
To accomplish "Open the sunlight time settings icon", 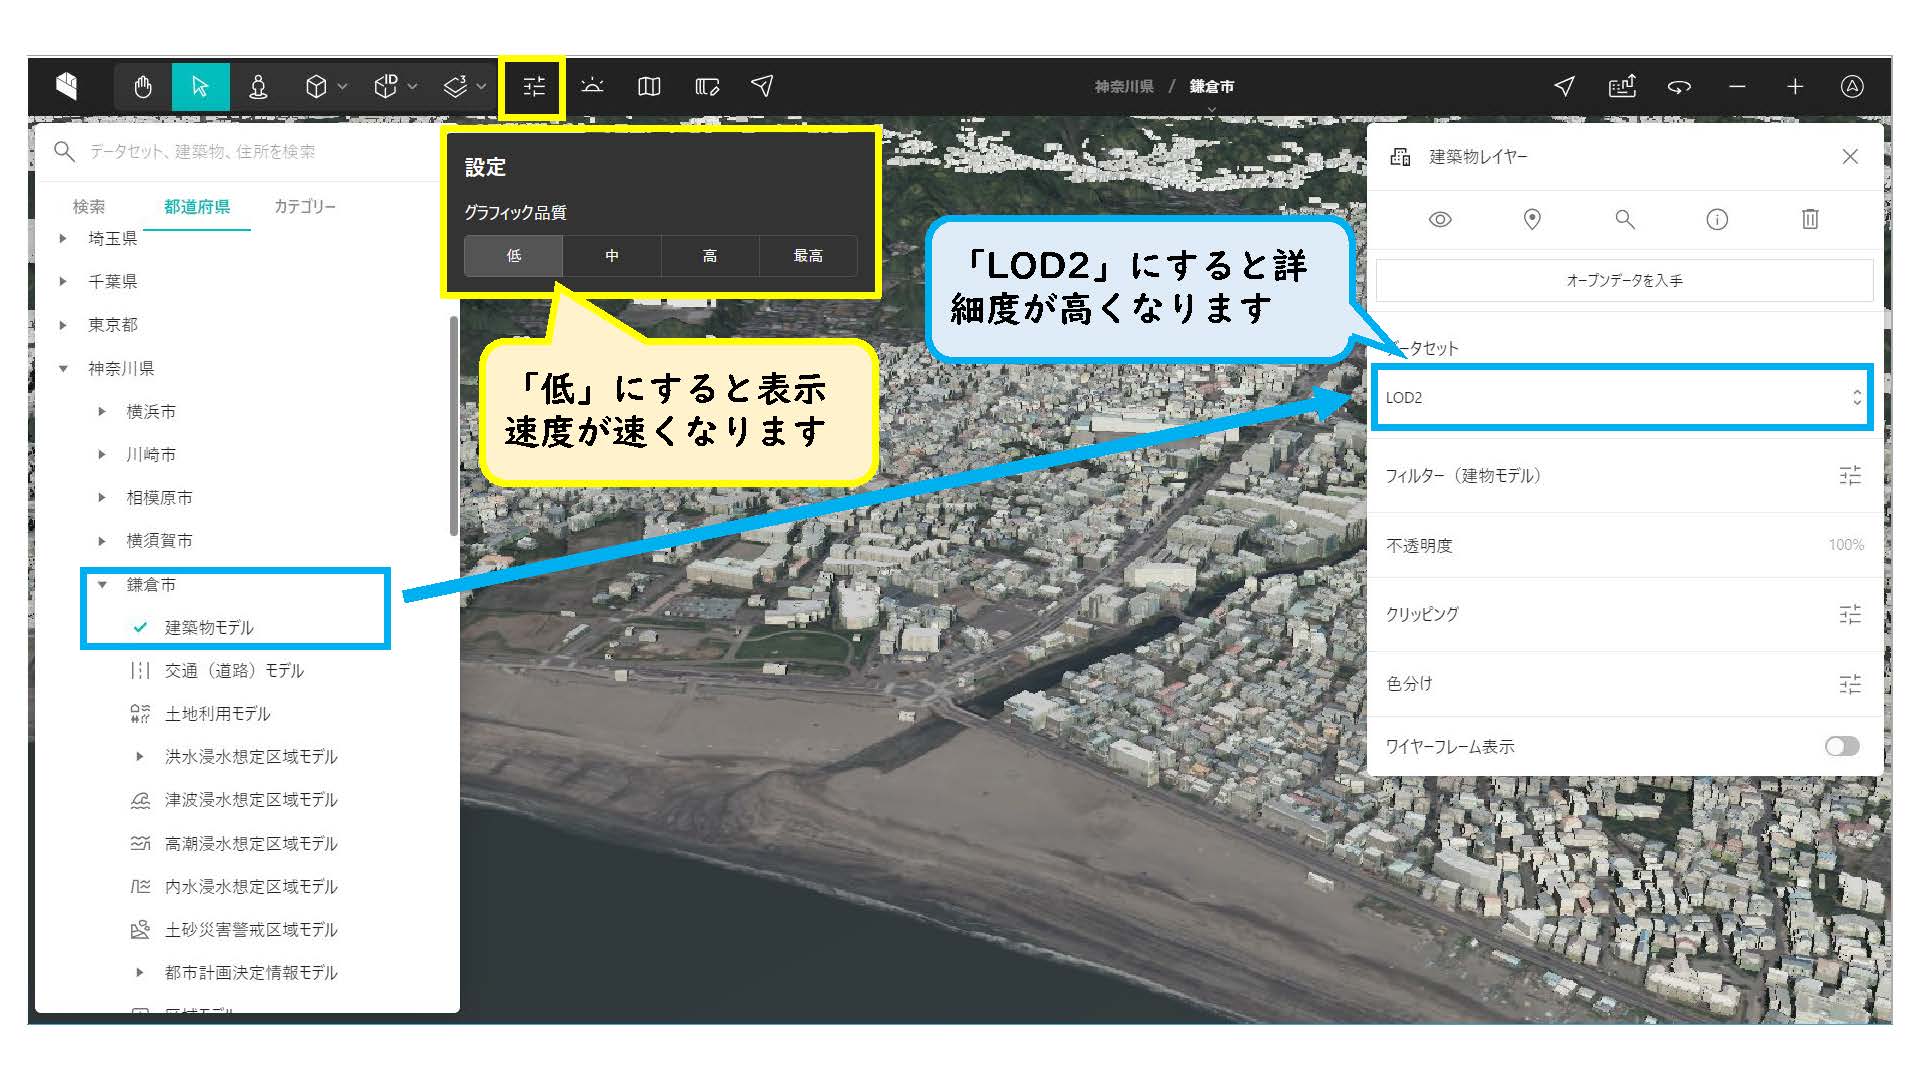I will pyautogui.click(x=592, y=86).
